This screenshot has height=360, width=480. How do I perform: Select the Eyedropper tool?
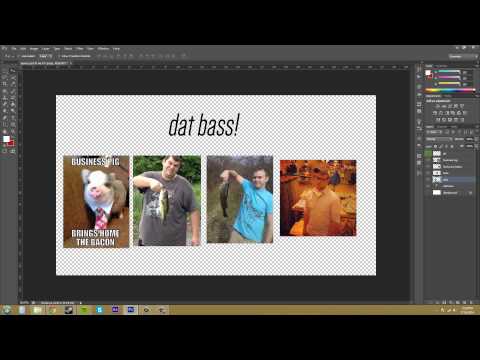tap(13, 84)
